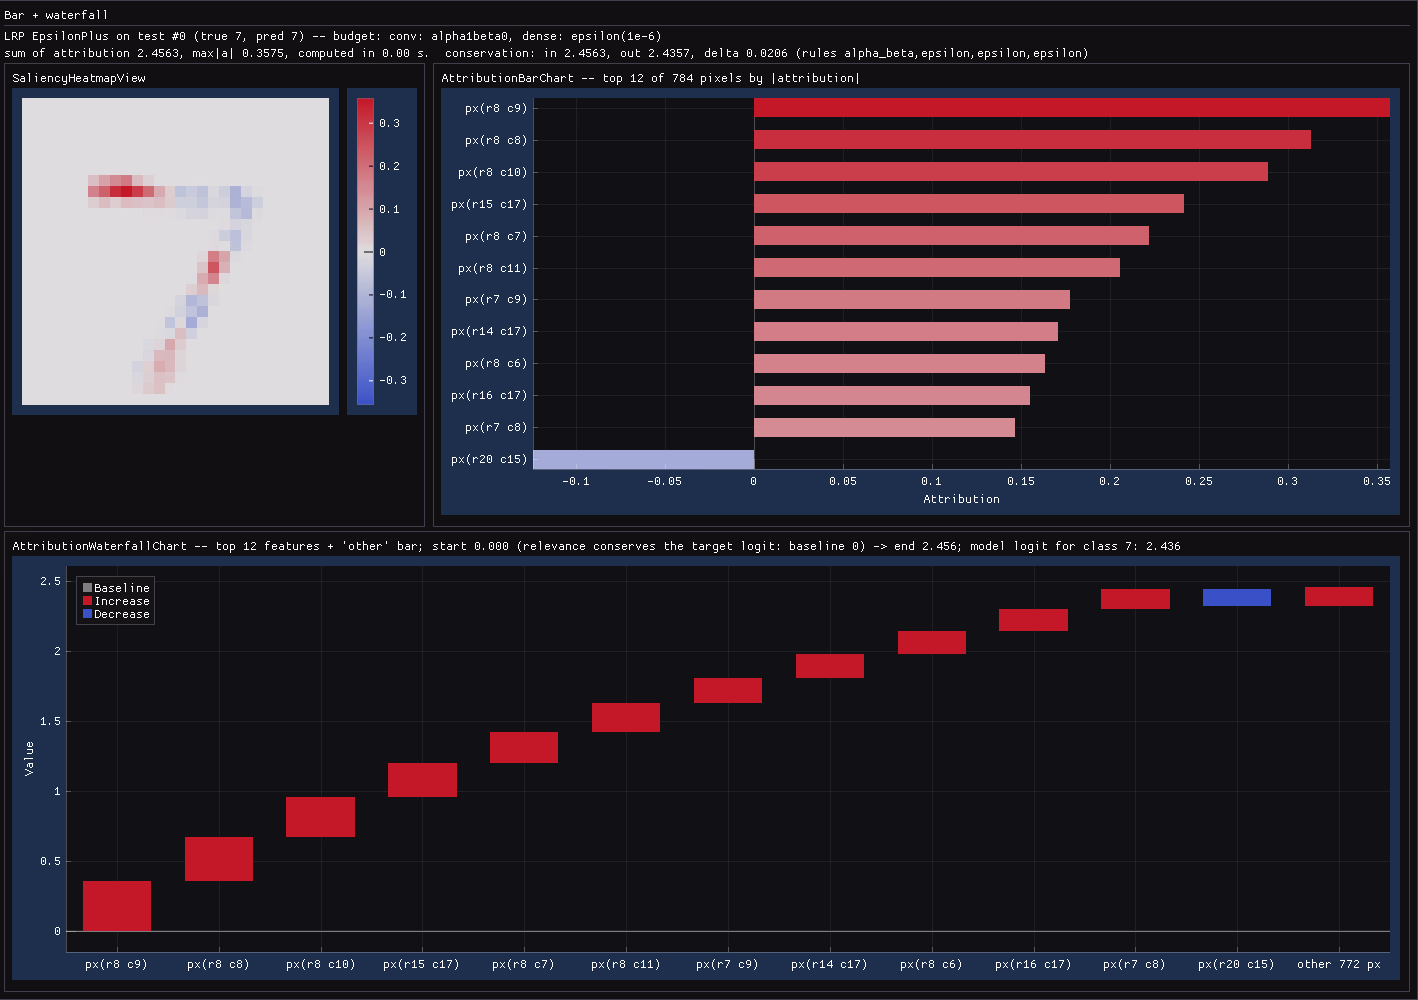Screen dimensions: 1418x1000
Task: Toggle the Baseline series in the waterfall legend
Action: tap(116, 588)
